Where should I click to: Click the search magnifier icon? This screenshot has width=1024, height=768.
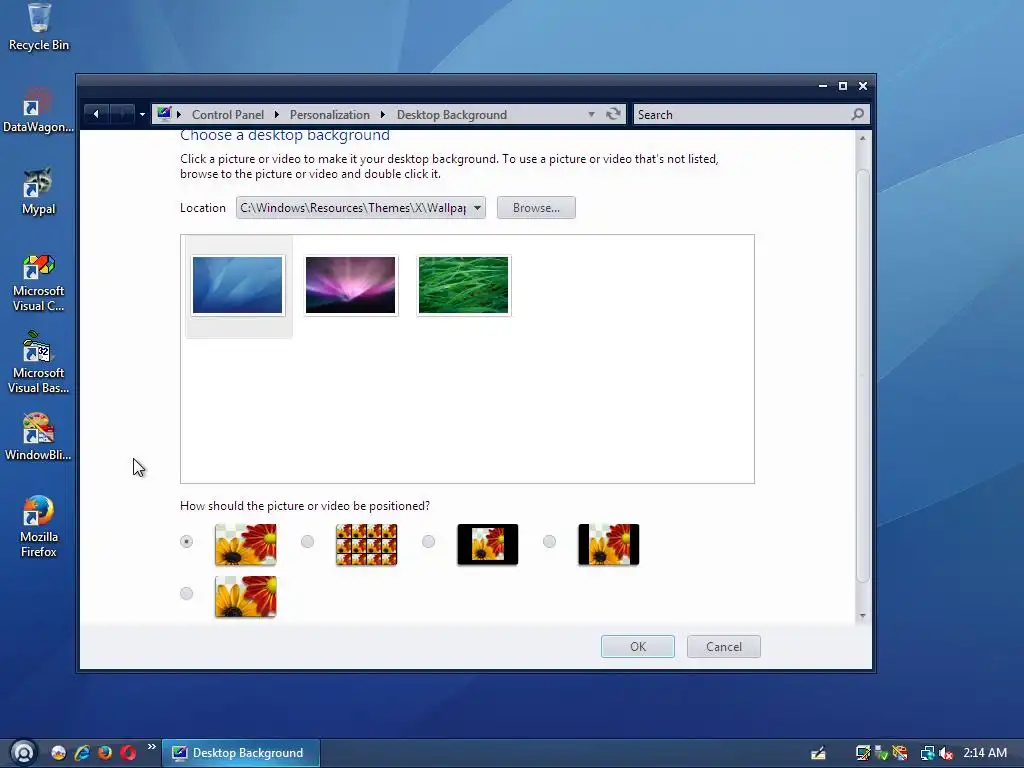tap(857, 114)
